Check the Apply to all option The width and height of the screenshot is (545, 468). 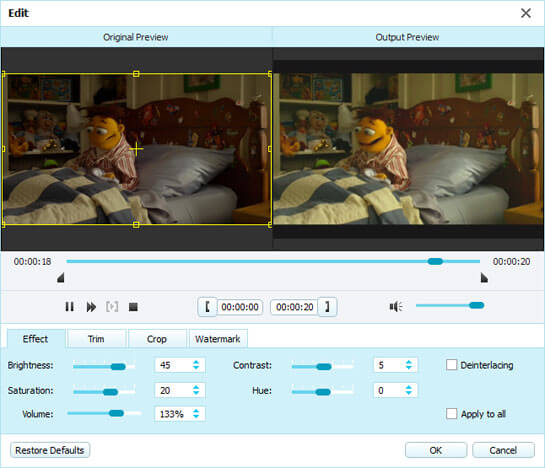(x=452, y=413)
